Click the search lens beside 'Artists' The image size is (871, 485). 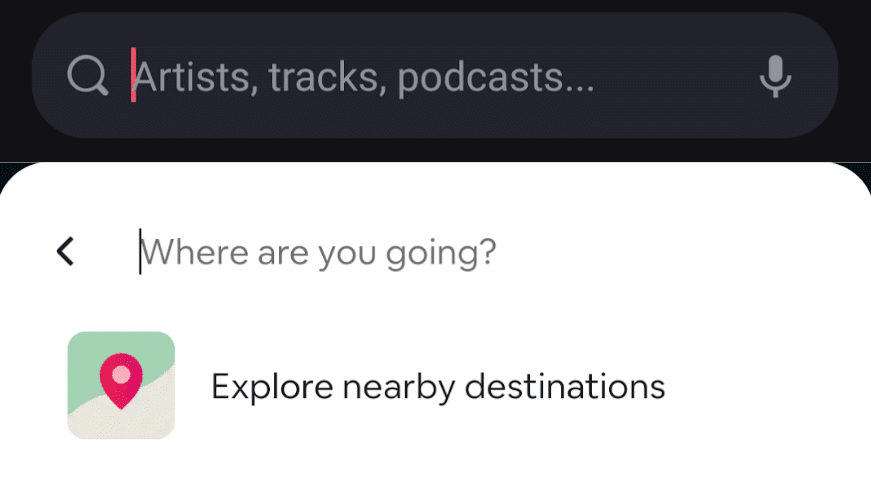pos(87,75)
